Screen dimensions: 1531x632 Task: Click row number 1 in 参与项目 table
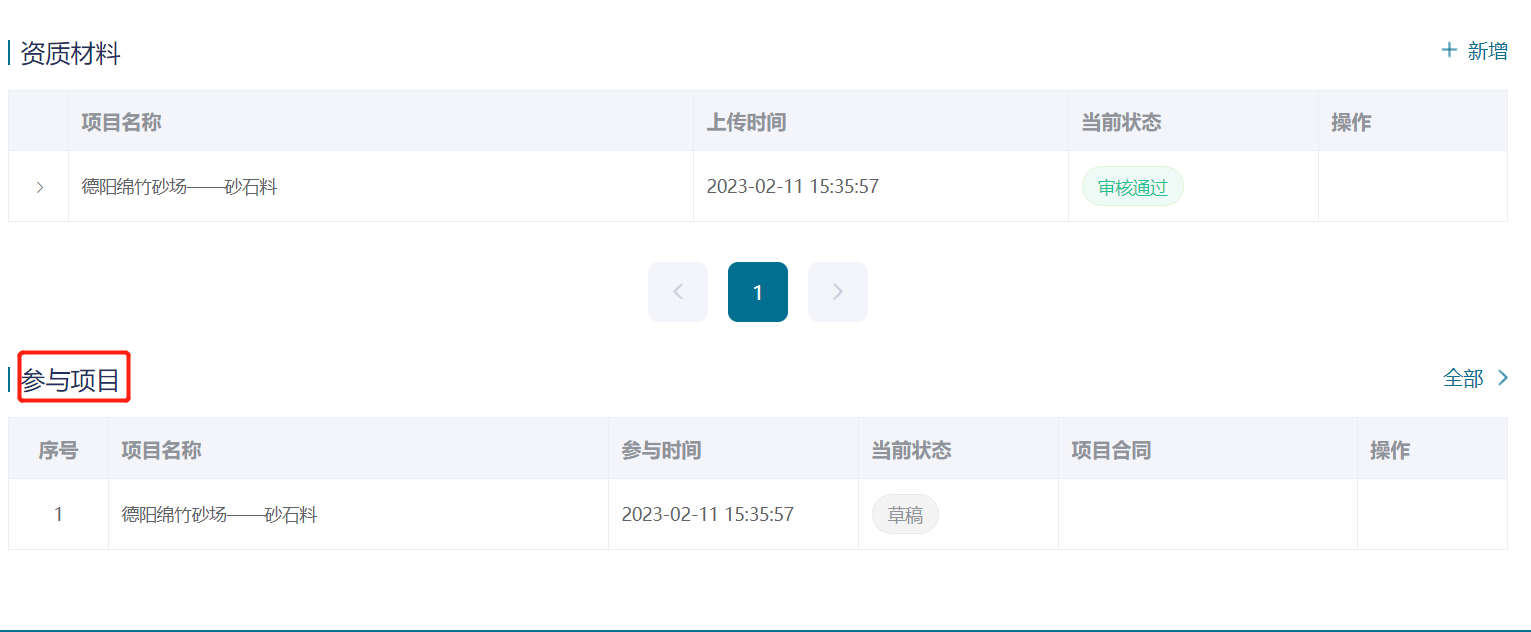click(58, 515)
